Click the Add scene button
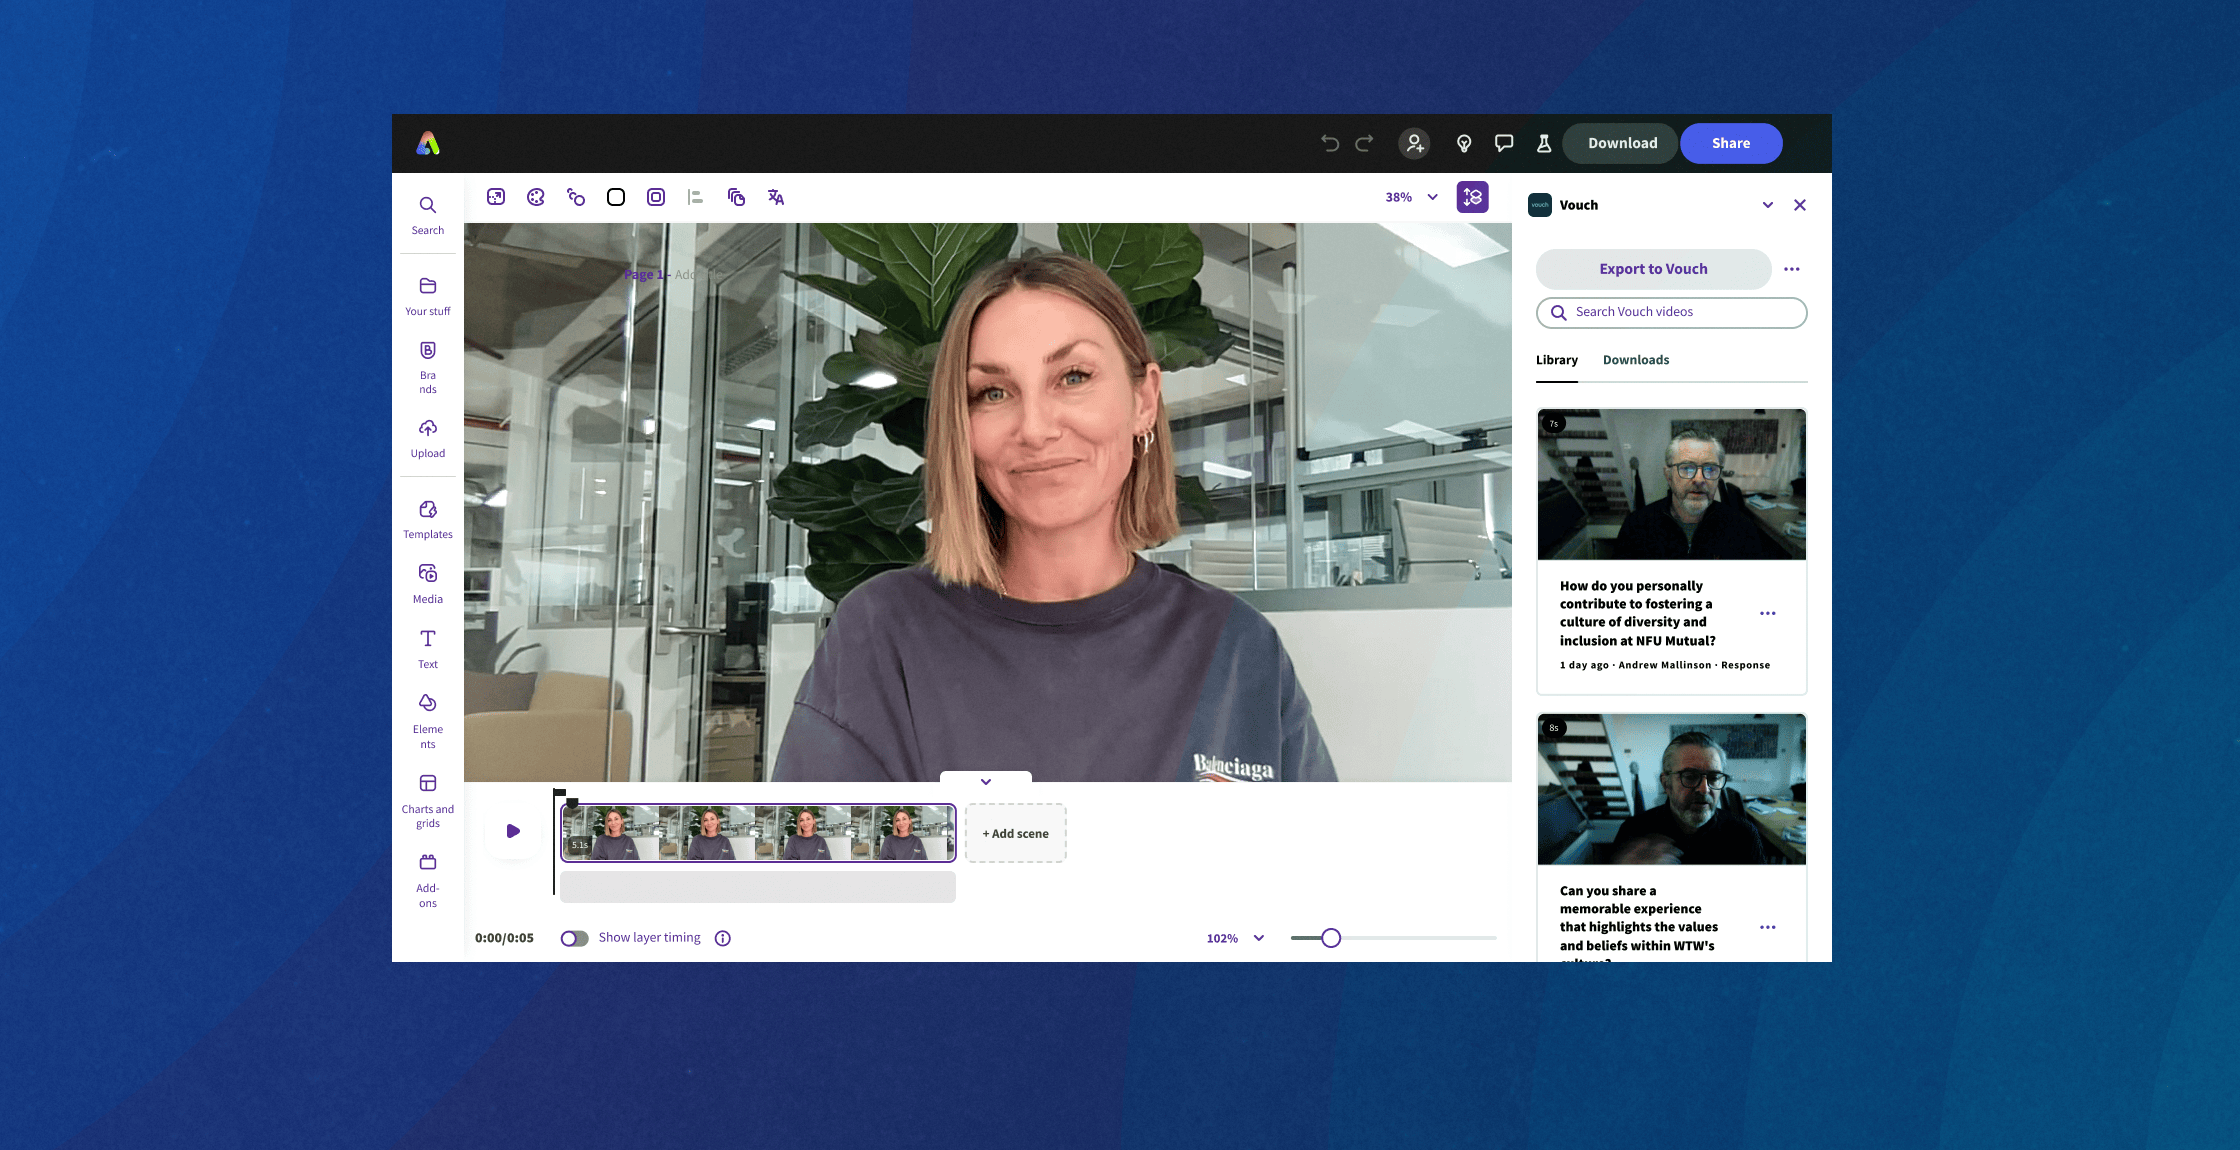The height and width of the screenshot is (1150, 2240). [1015, 833]
